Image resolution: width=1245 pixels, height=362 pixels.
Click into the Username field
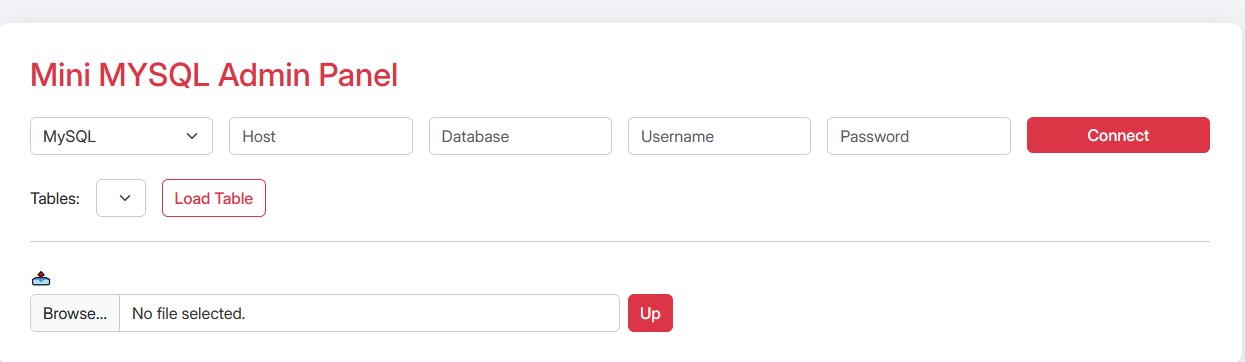(x=719, y=136)
